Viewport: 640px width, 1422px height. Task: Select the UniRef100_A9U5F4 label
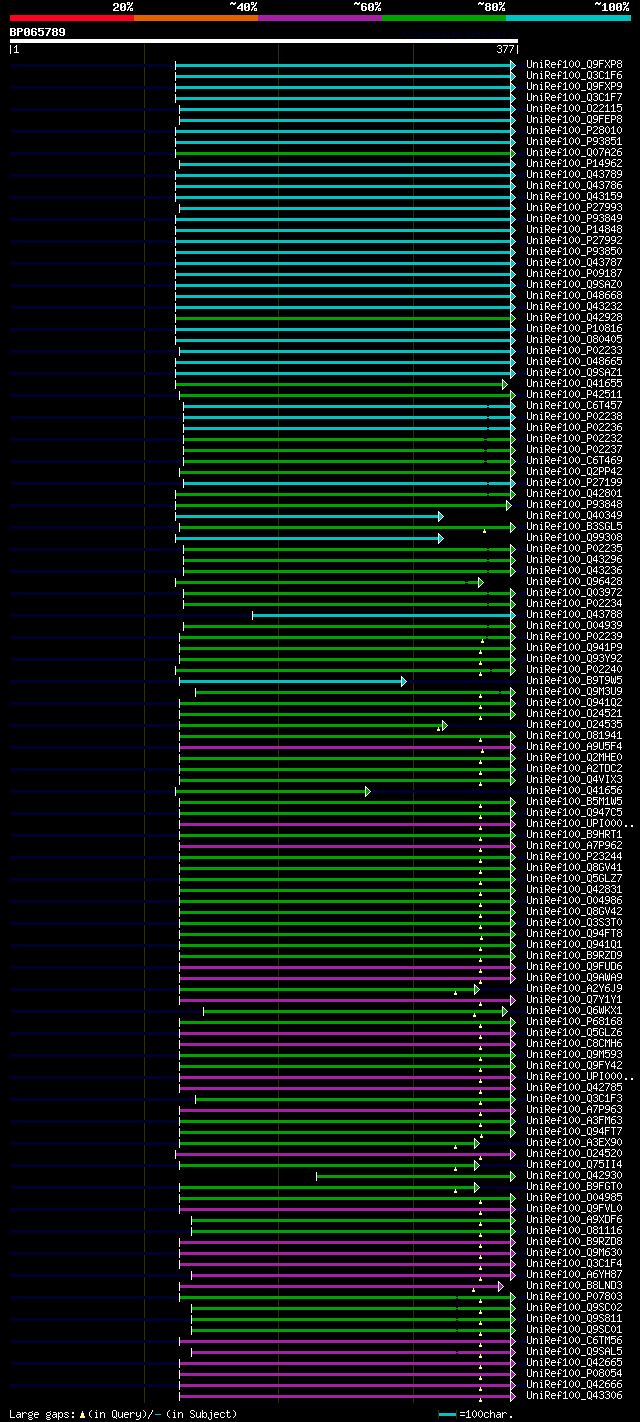coord(574,747)
